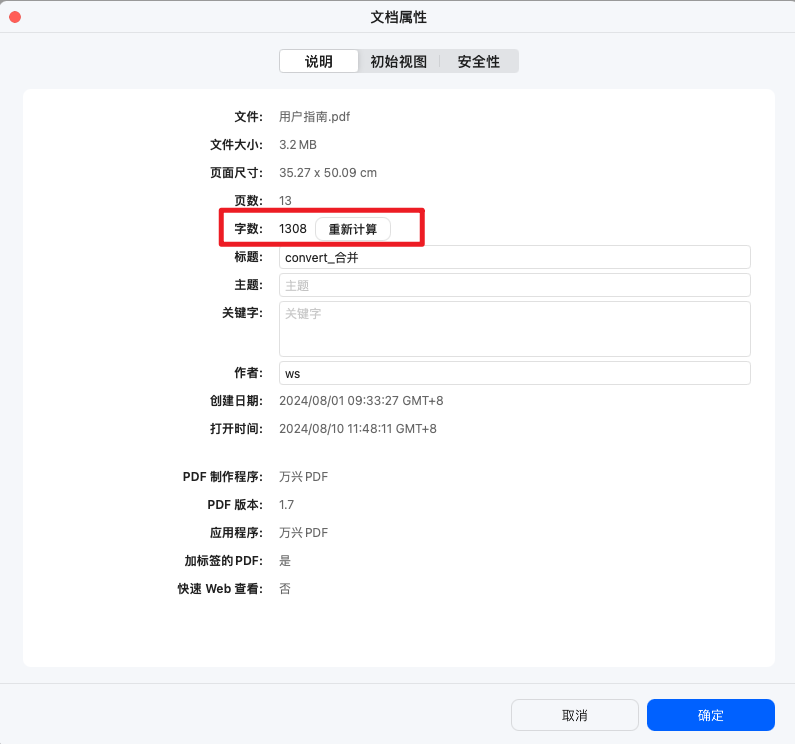The width and height of the screenshot is (795, 744).
Task: Edit the 作者 field containing ws
Action: click(515, 373)
